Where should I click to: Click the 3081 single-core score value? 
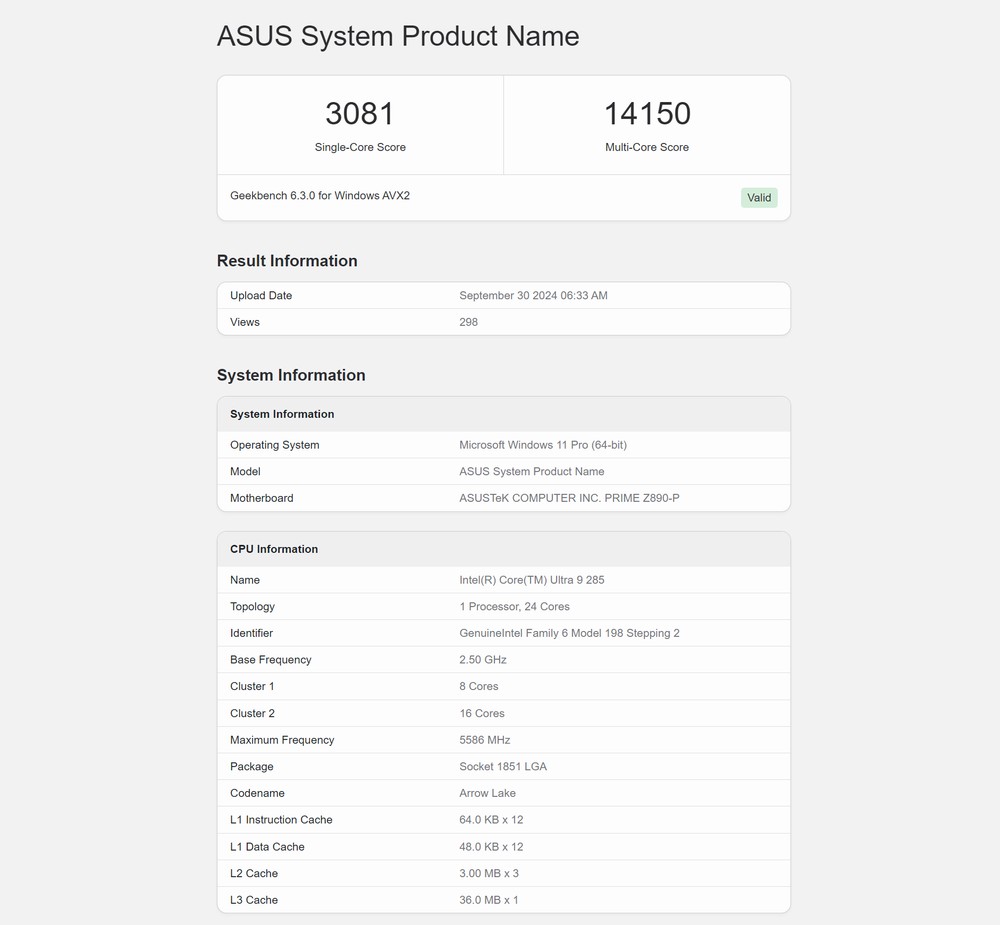(360, 114)
